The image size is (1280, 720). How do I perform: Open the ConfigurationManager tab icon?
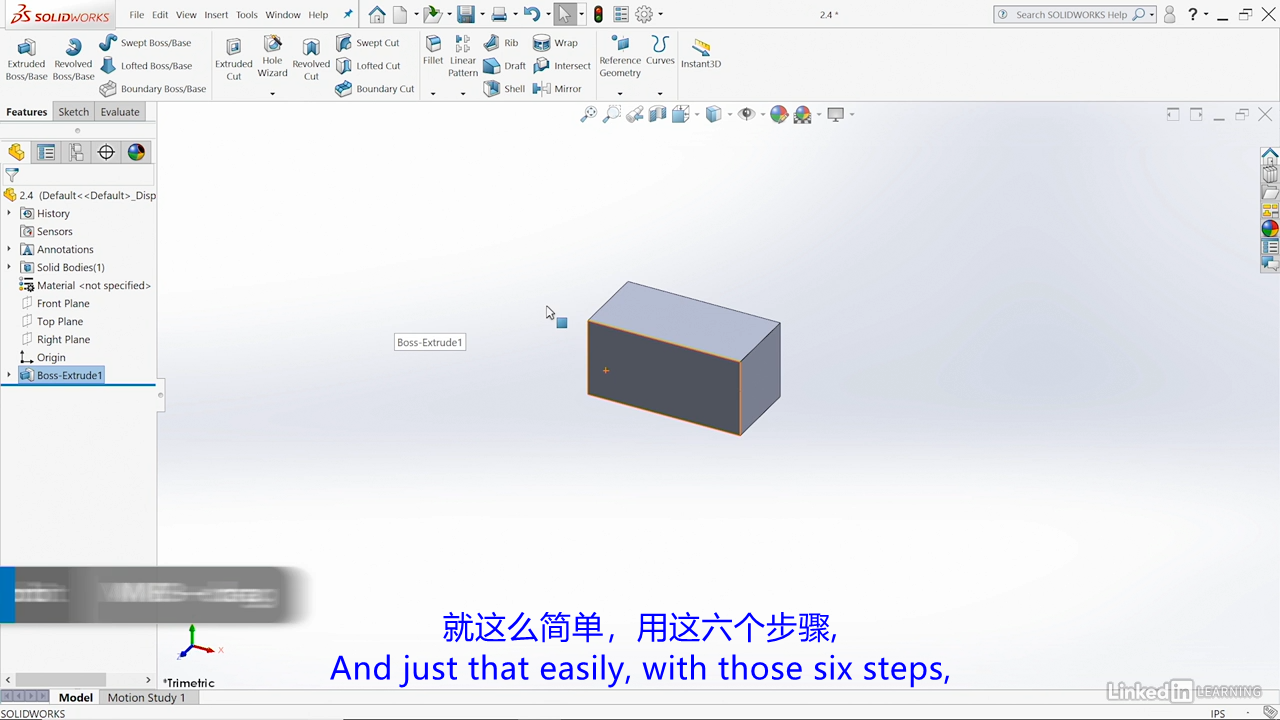click(x=76, y=152)
